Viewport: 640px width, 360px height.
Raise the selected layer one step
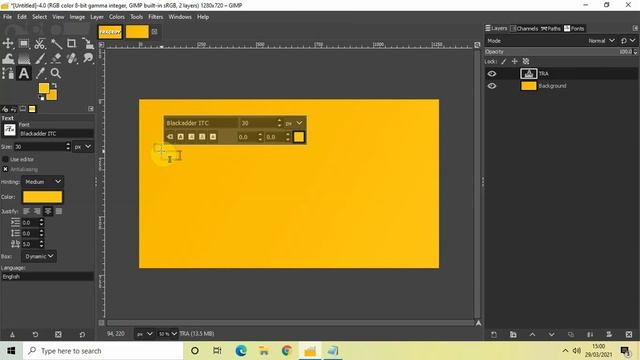pyautogui.click(x=532, y=335)
